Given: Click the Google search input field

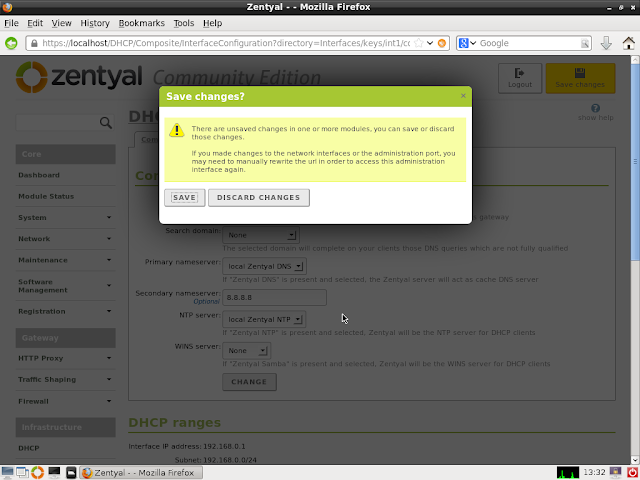Looking at the screenshot, I should (529, 43).
